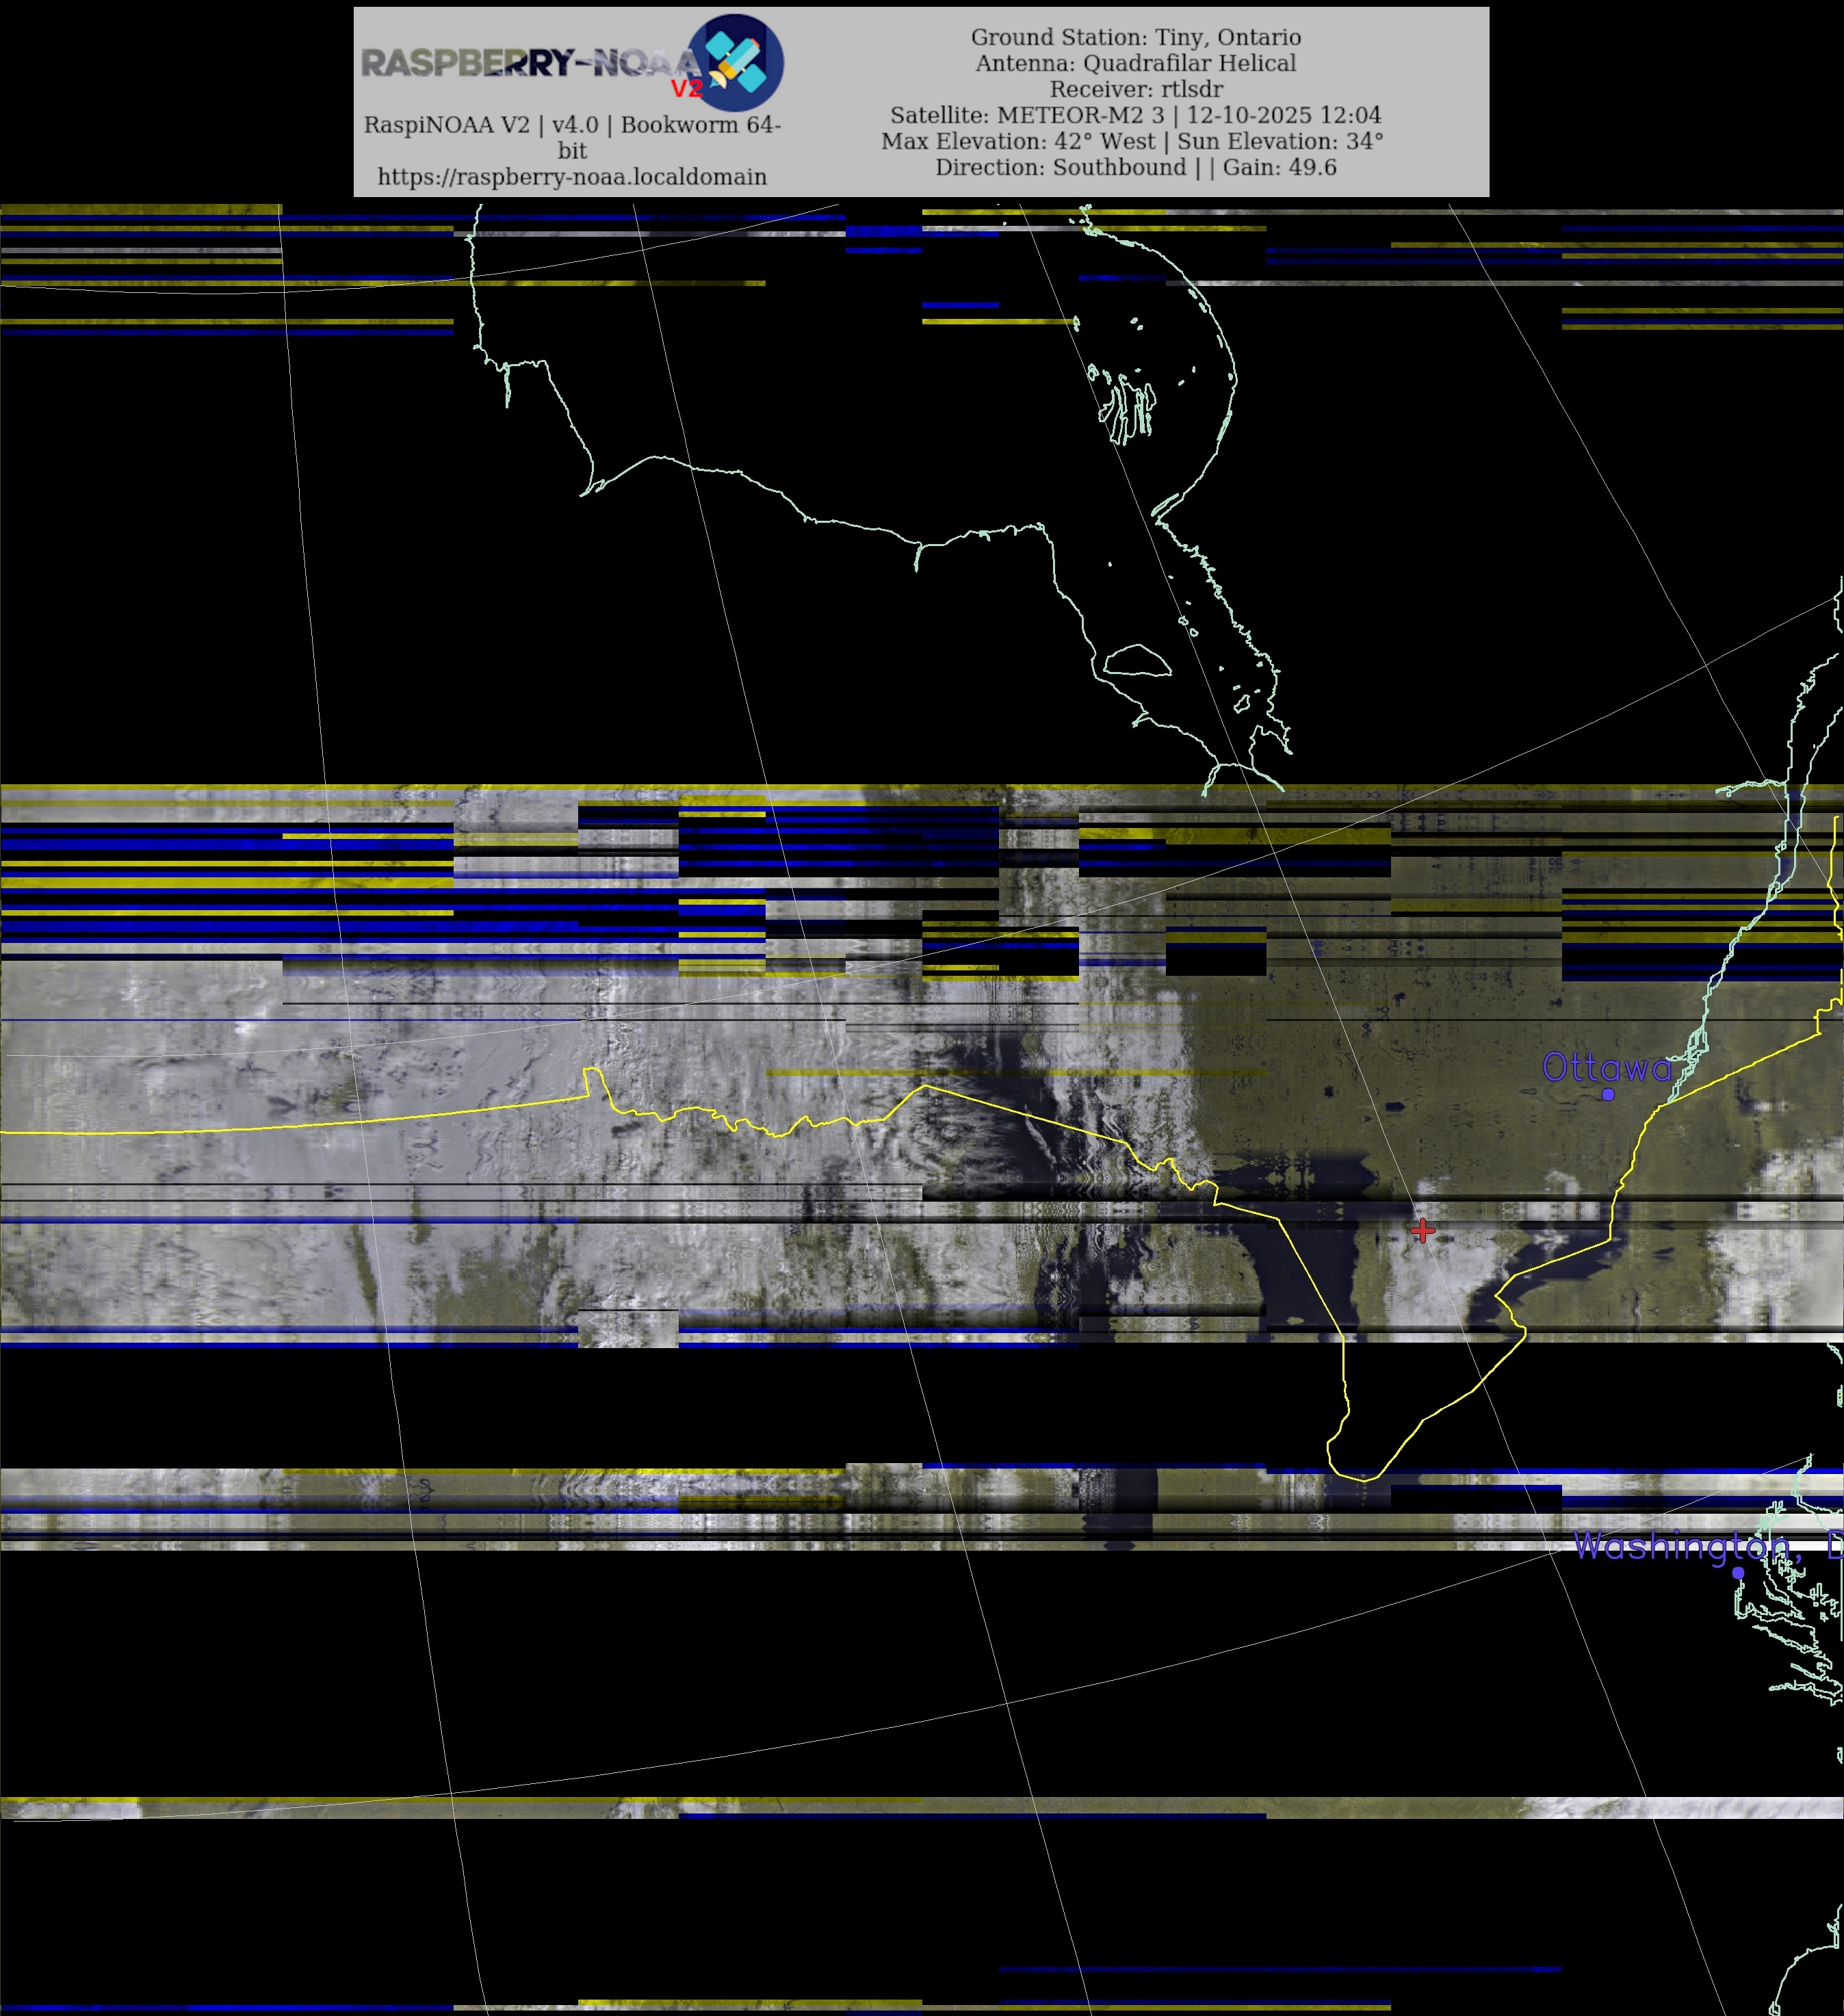Click the Receiver rtlsdr text

1136,89
